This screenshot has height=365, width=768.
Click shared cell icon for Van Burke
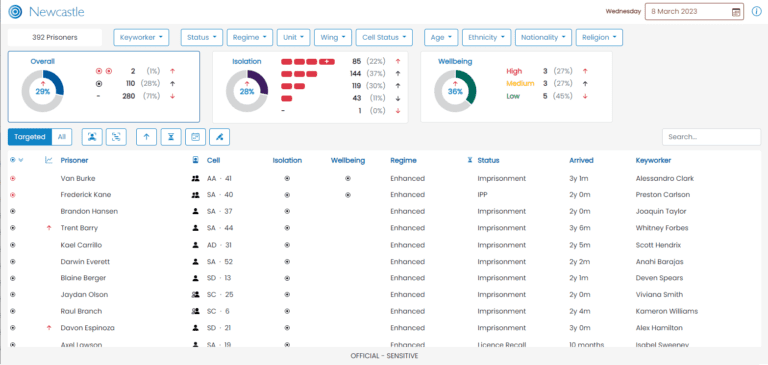click(x=195, y=179)
